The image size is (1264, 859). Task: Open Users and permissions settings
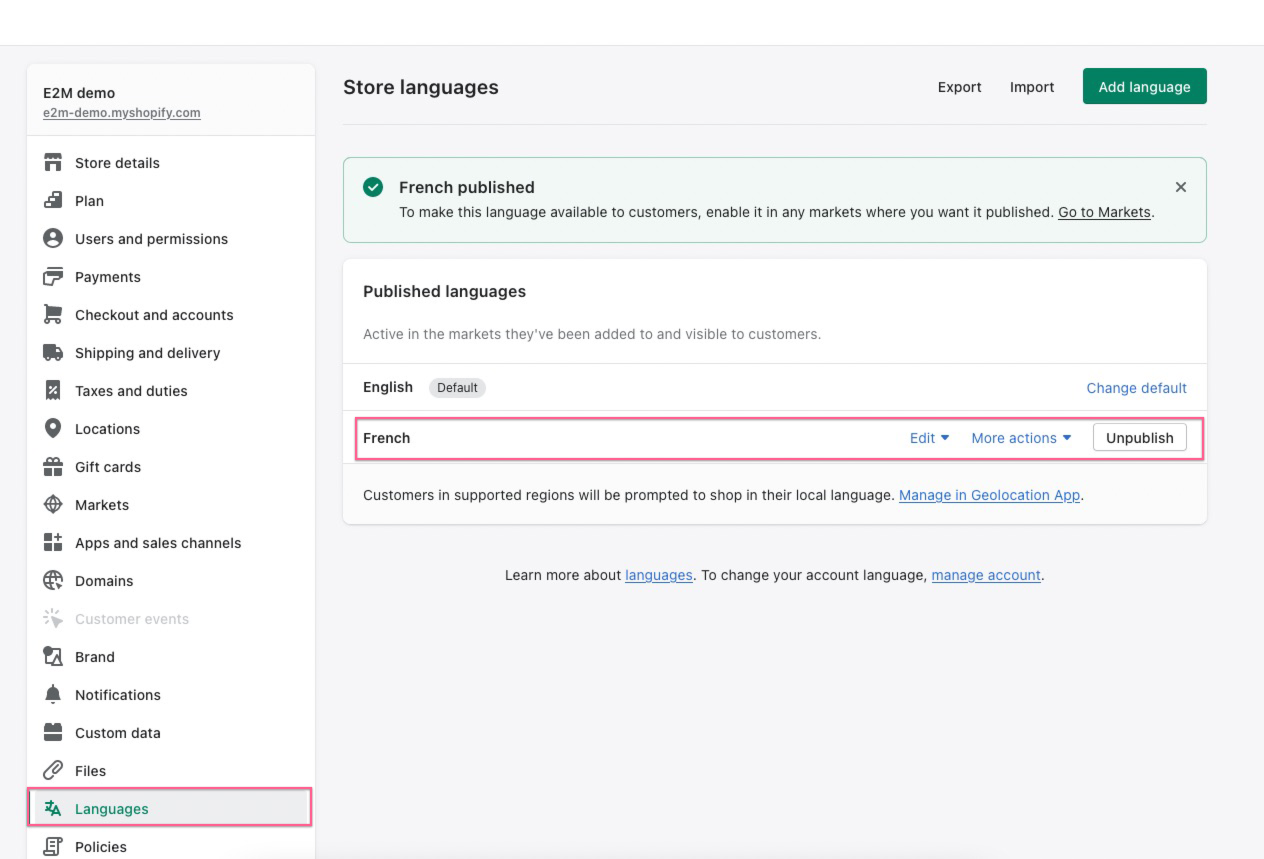click(151, 239)
